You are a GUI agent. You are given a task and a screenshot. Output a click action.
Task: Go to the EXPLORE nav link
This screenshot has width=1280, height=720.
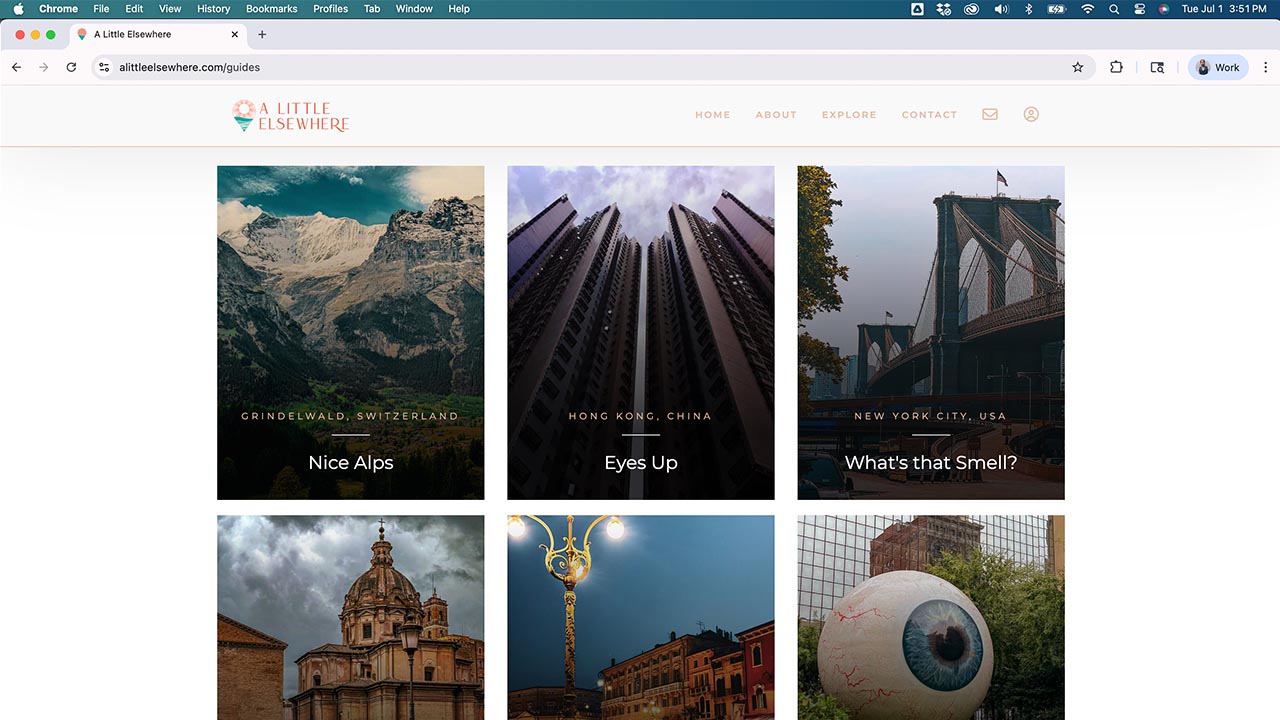[849, 115]
